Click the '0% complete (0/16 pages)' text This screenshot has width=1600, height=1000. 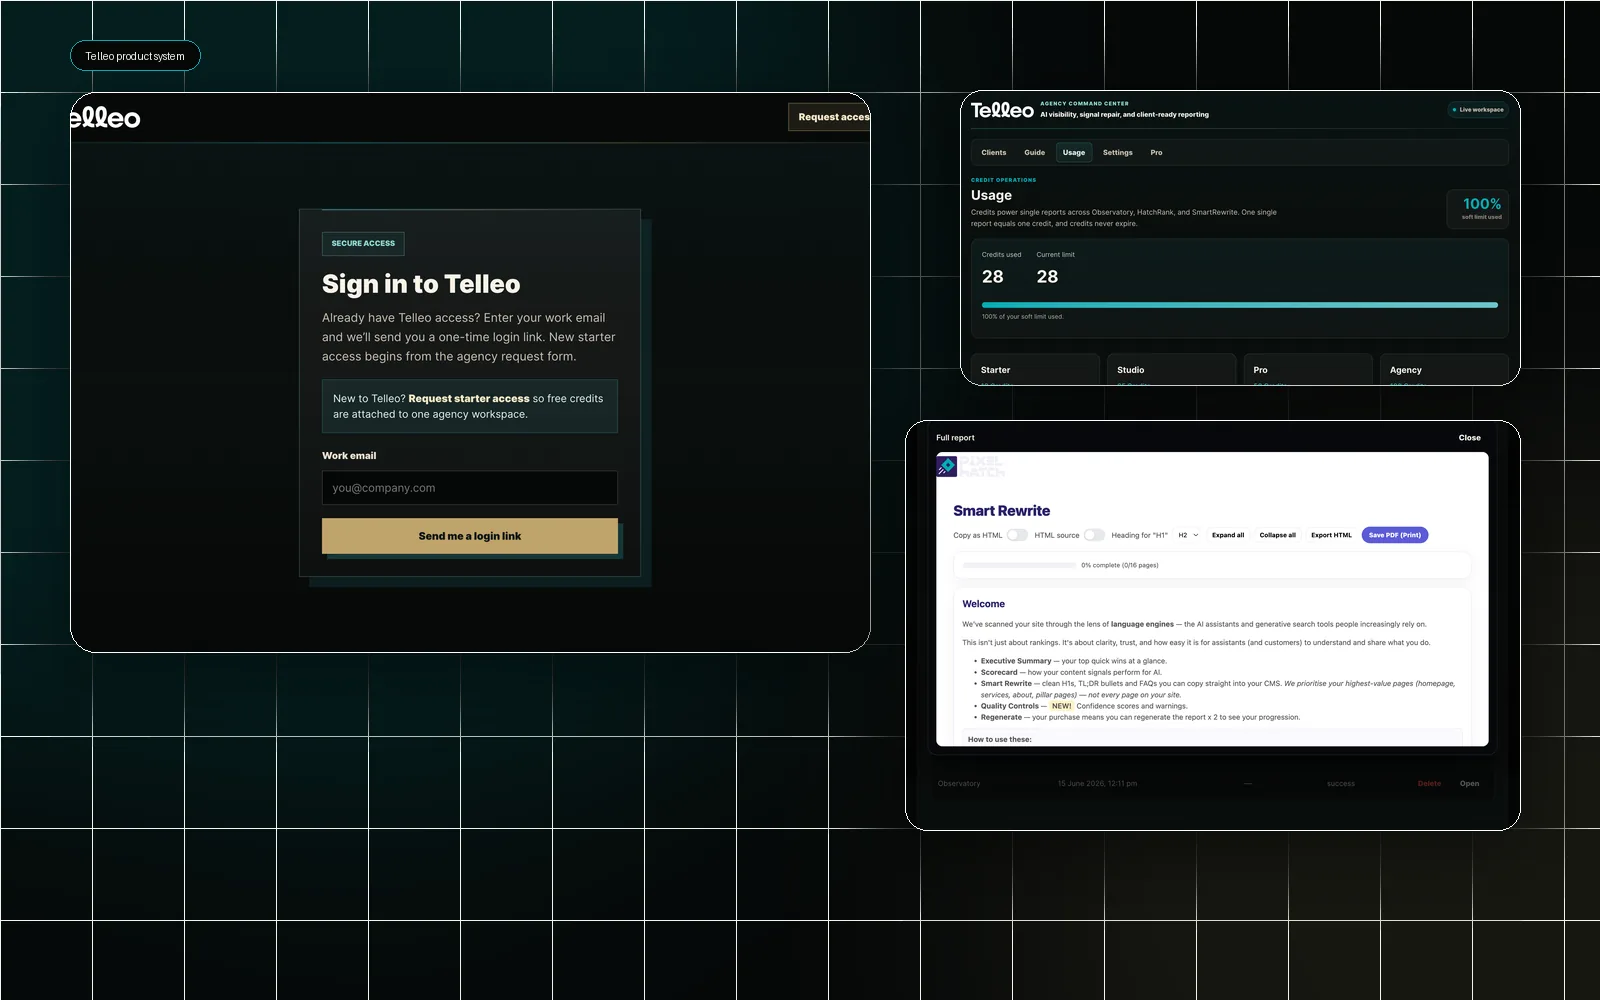(1120, 565)
